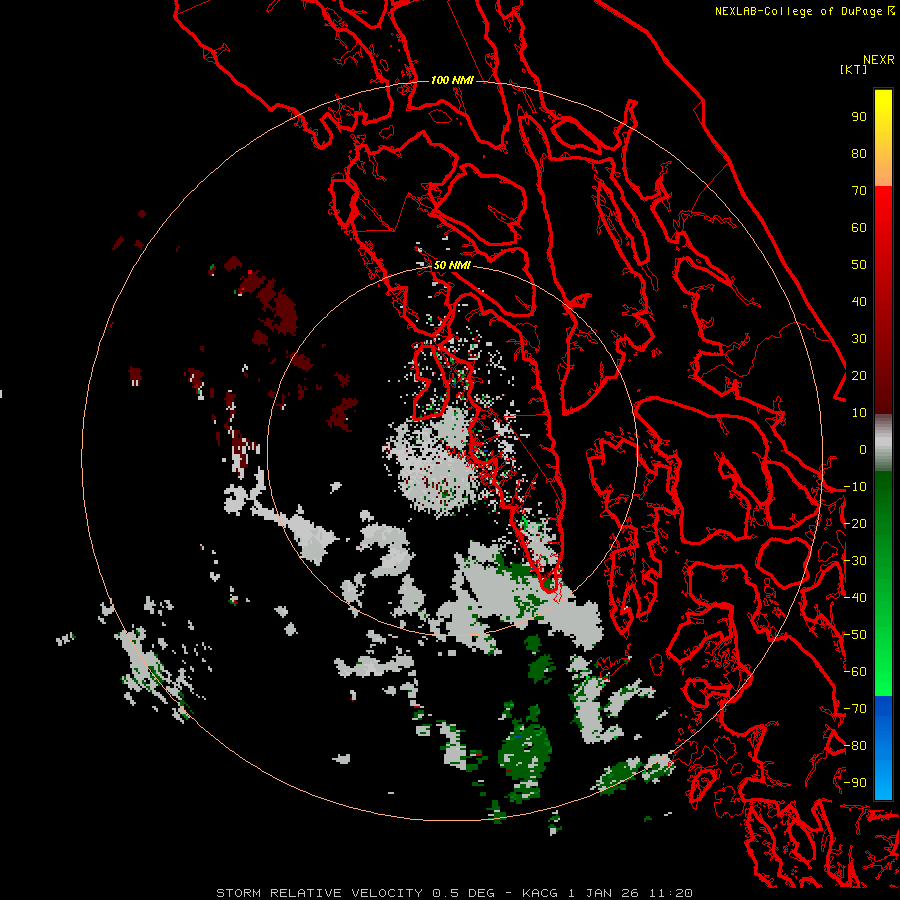
Task: Click the positive 90 scale value
Action: pyautogui.click(x=859, y=117)
